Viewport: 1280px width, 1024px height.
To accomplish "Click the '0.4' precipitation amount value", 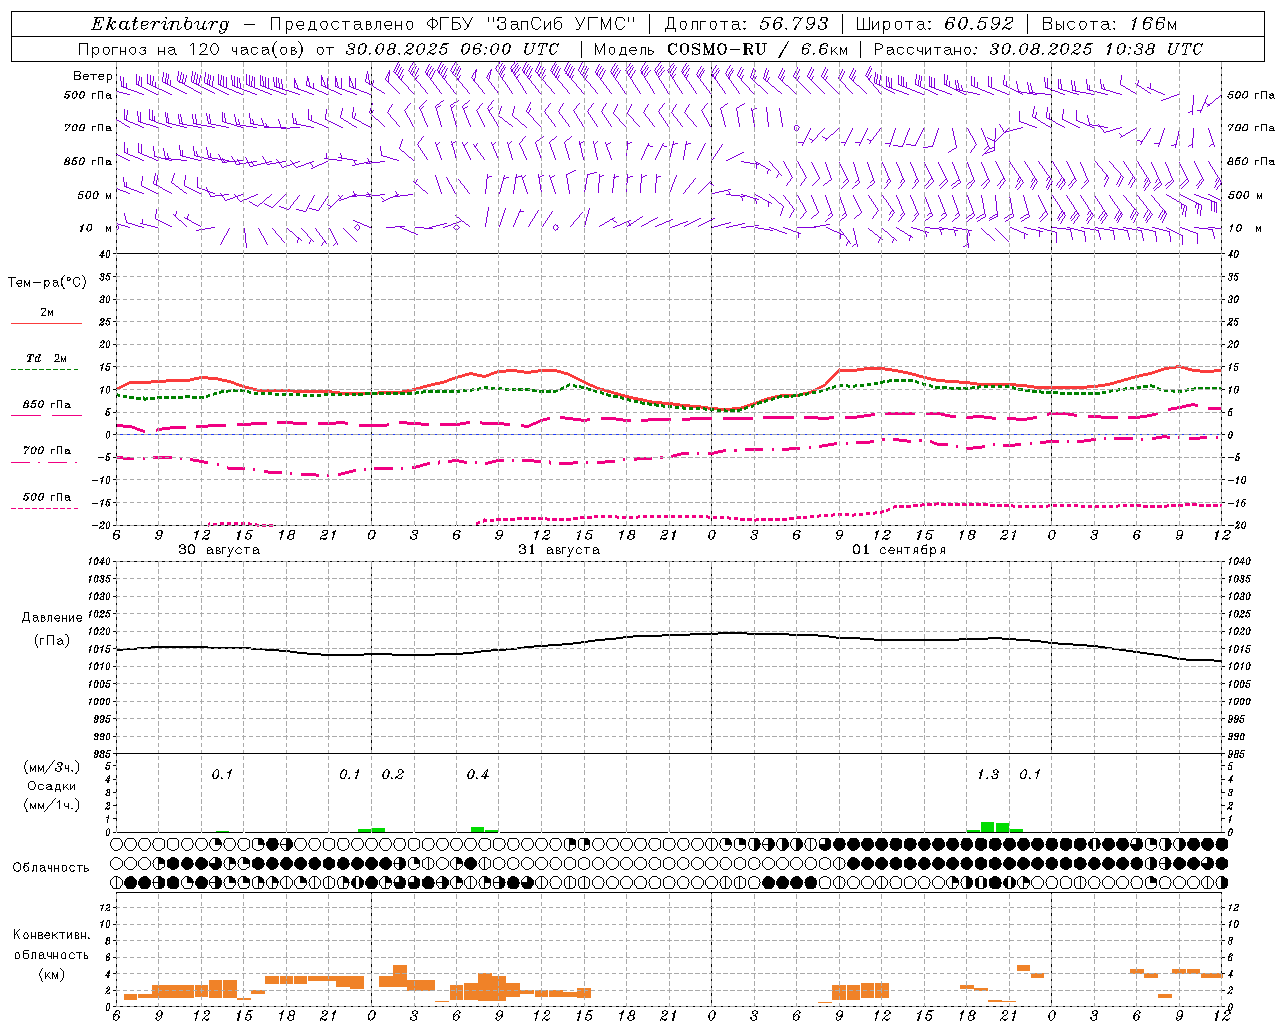I will (x=478, y=774).
